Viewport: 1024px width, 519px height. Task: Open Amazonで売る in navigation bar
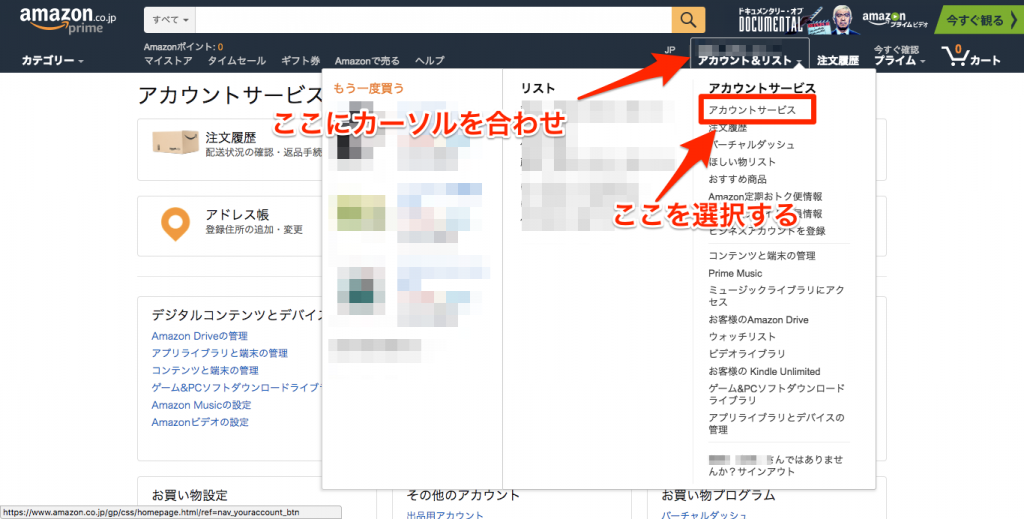click(367, 61)
